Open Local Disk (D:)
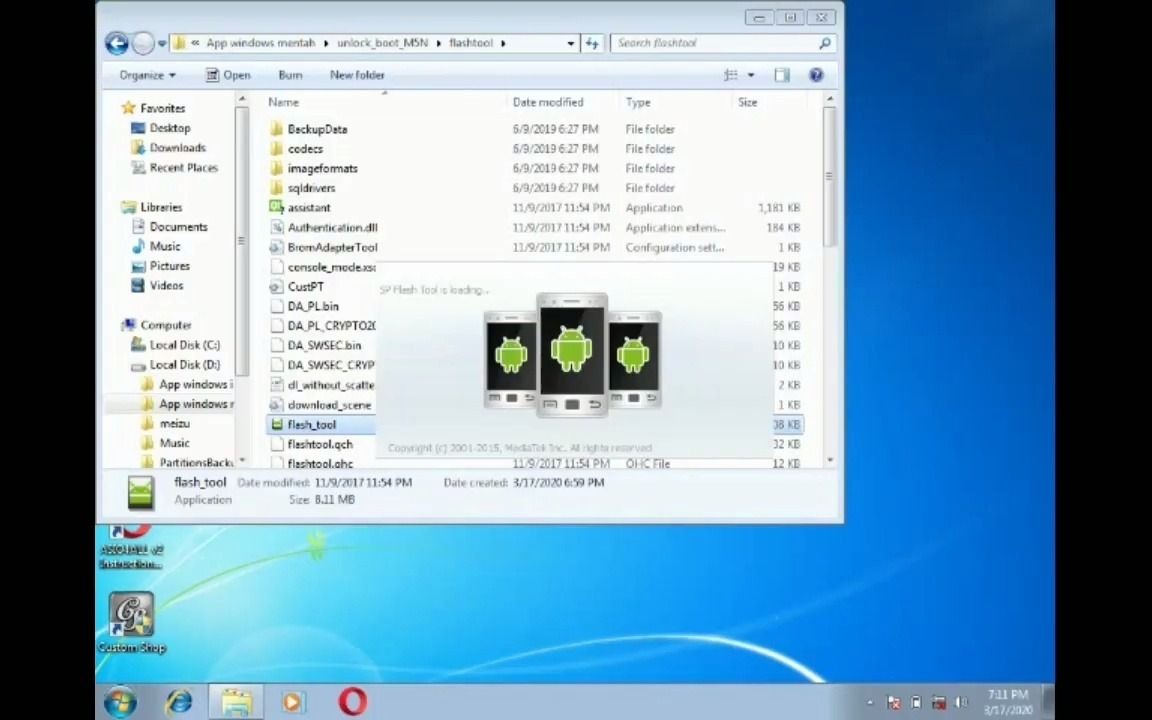The height and width of the screenshot is (720, 1152). [184, 364]
